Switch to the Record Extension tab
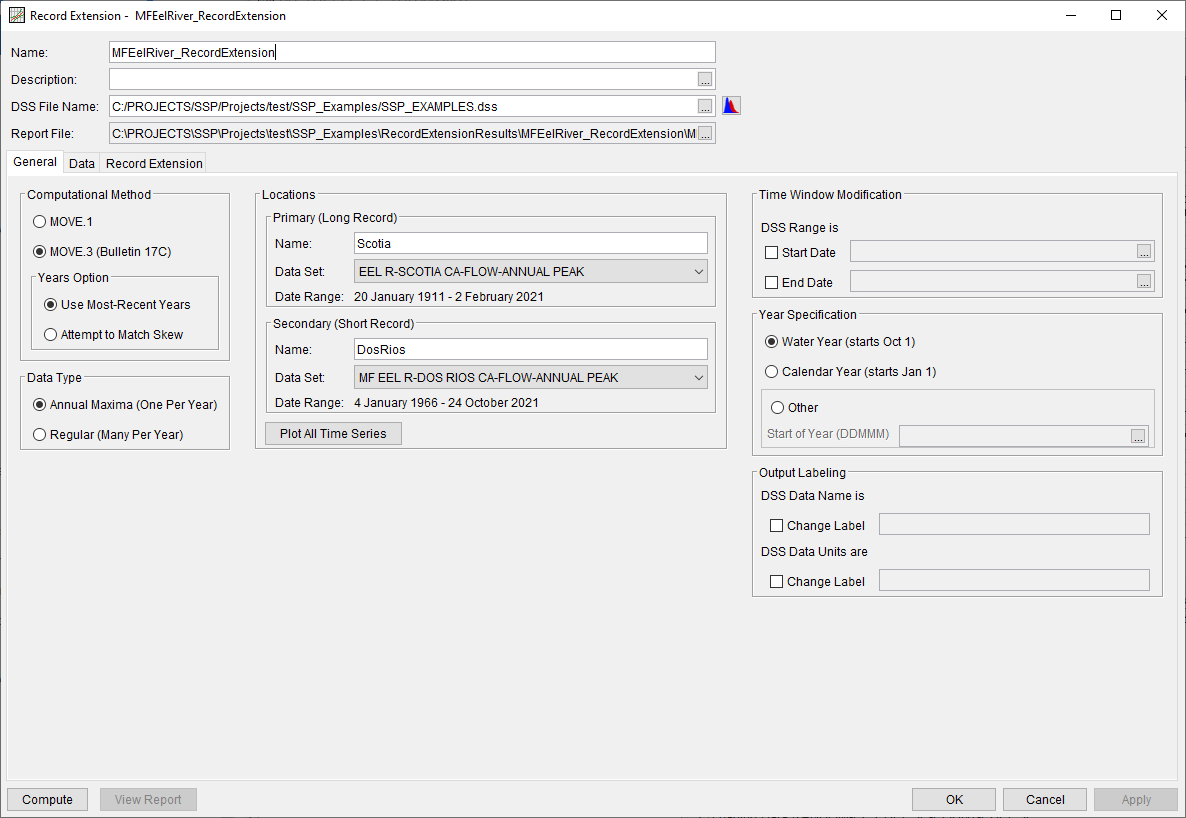This screenshot has height=818, width=1186. pyautogui.click(x=153, y=162)
